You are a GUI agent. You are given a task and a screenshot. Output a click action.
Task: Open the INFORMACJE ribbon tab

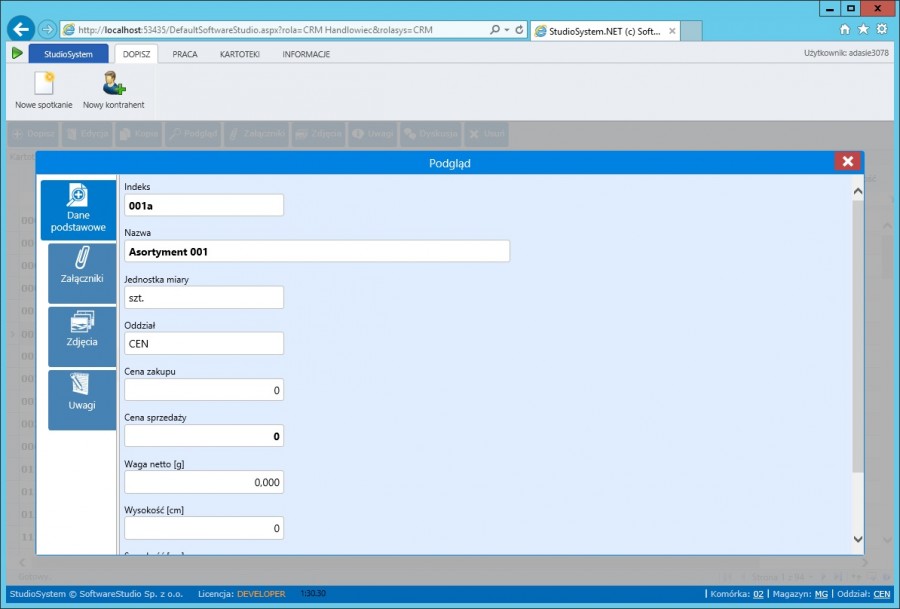click(306, 54)
